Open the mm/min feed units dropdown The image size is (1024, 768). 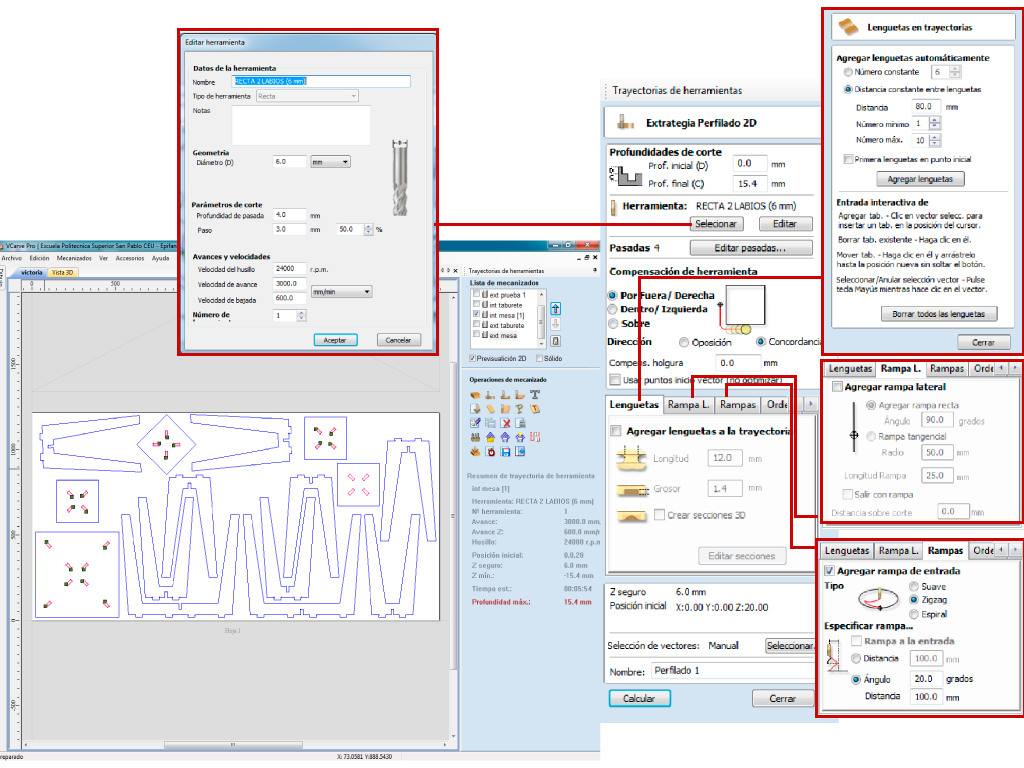[342, 292]
